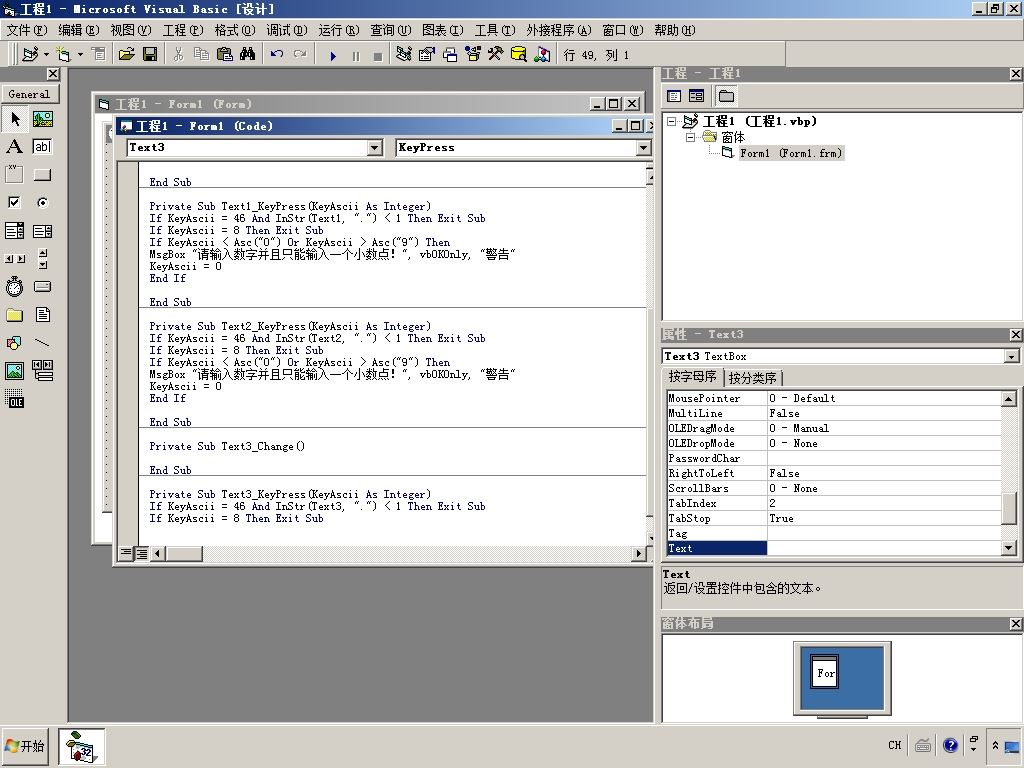This screenshot has height=768, width=1024.
Task: Select the ListBox control tool
Action: click(42, 231)
